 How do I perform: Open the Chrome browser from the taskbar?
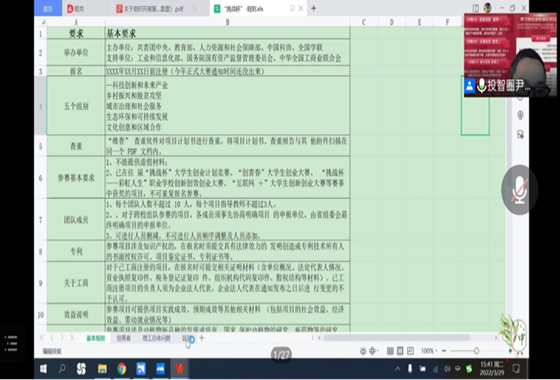(122, 369)
